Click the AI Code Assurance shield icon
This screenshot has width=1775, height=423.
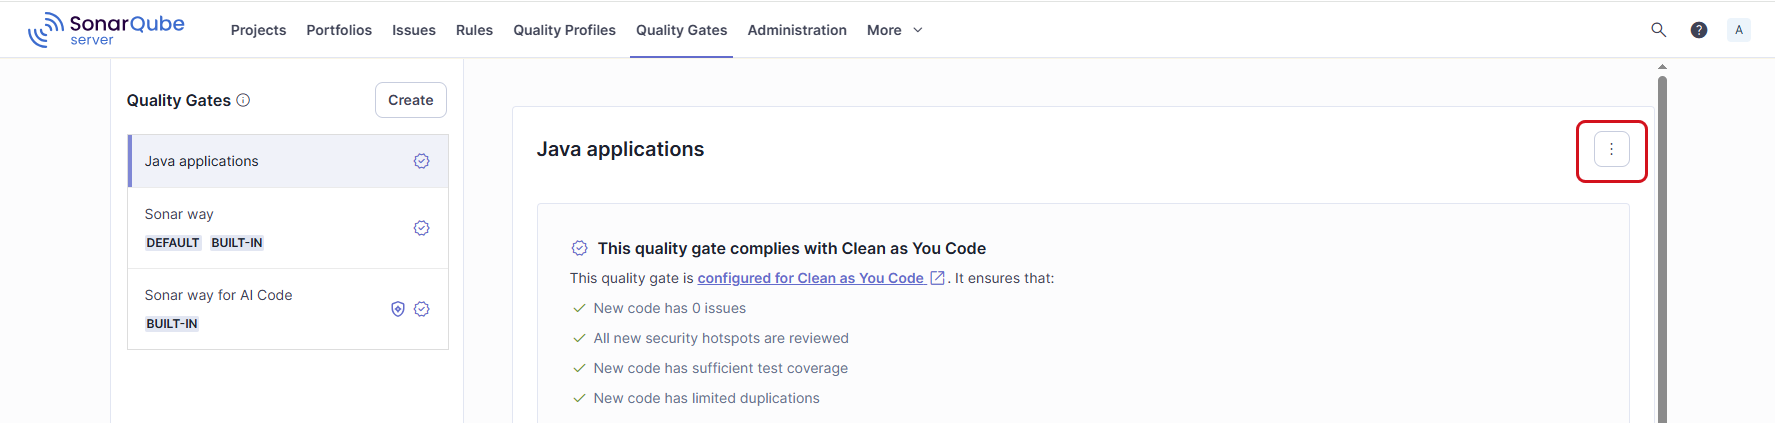coord(398,309)
